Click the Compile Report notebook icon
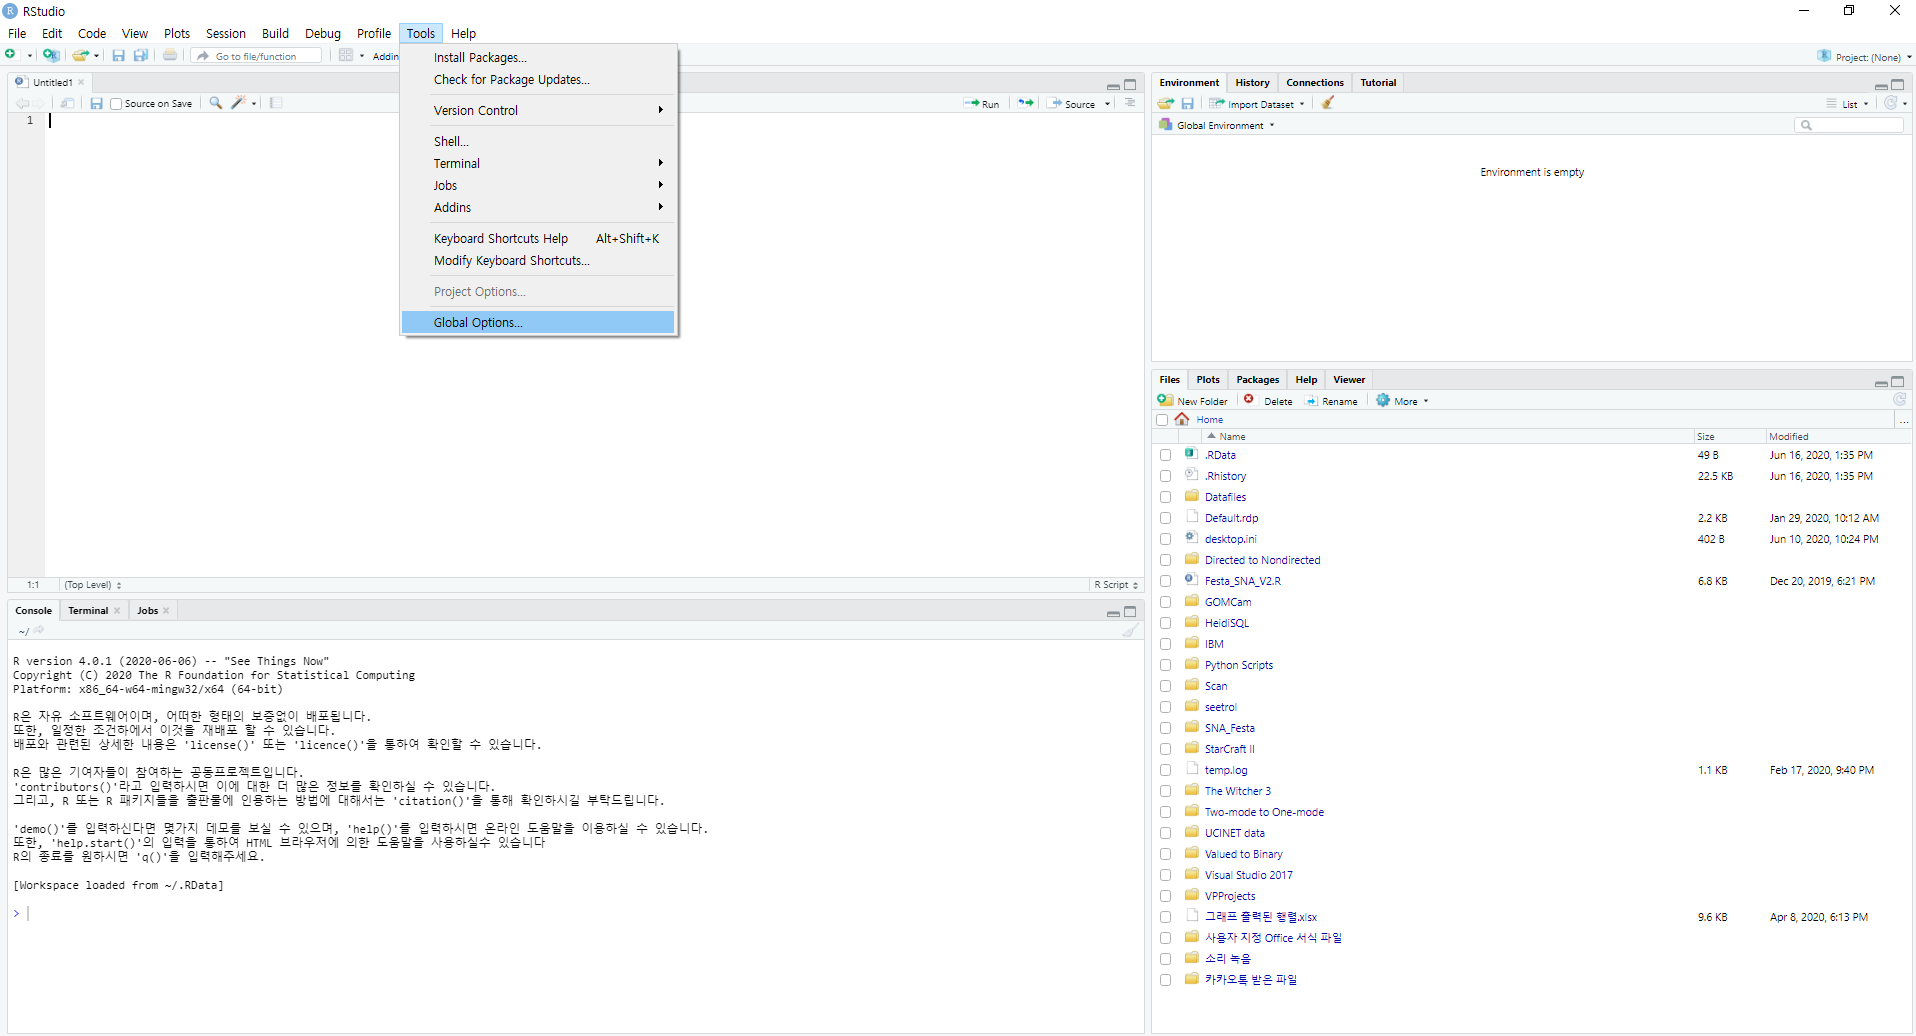The width and height of the screenshot is (1916, 1036). click(276, 103)
